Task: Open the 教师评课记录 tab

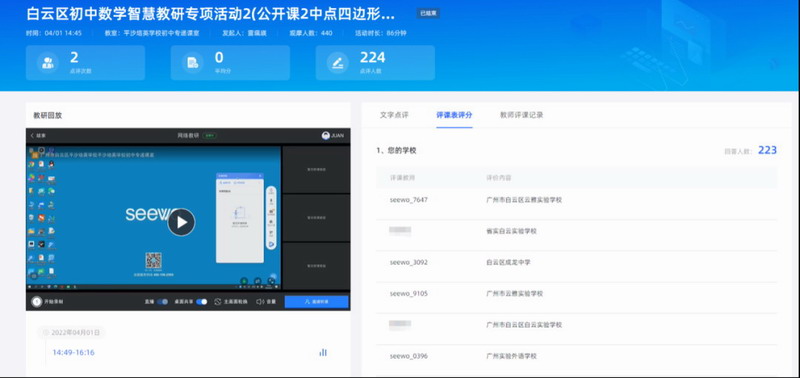Action: tap(521, 115)
